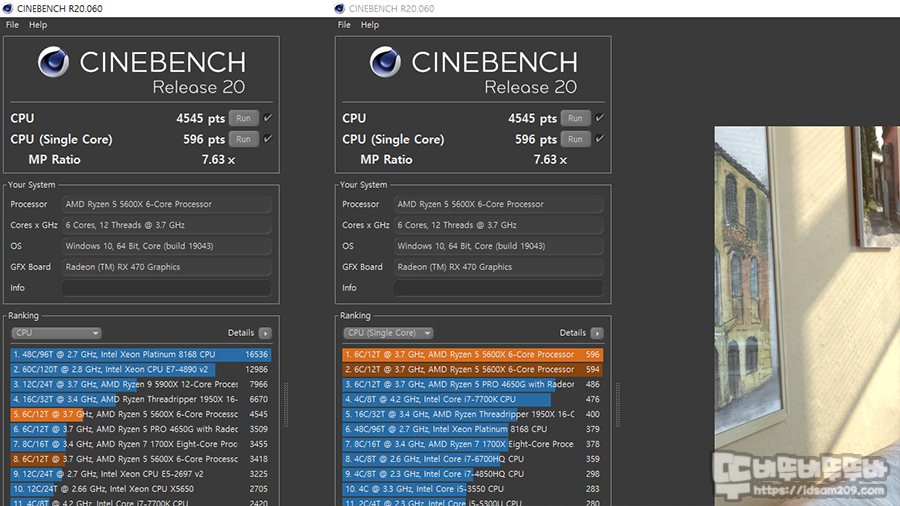Screen dimensions: 900x506
Task: Select single core row Core i7-6700HQ score 359
Action: (472, 459)
